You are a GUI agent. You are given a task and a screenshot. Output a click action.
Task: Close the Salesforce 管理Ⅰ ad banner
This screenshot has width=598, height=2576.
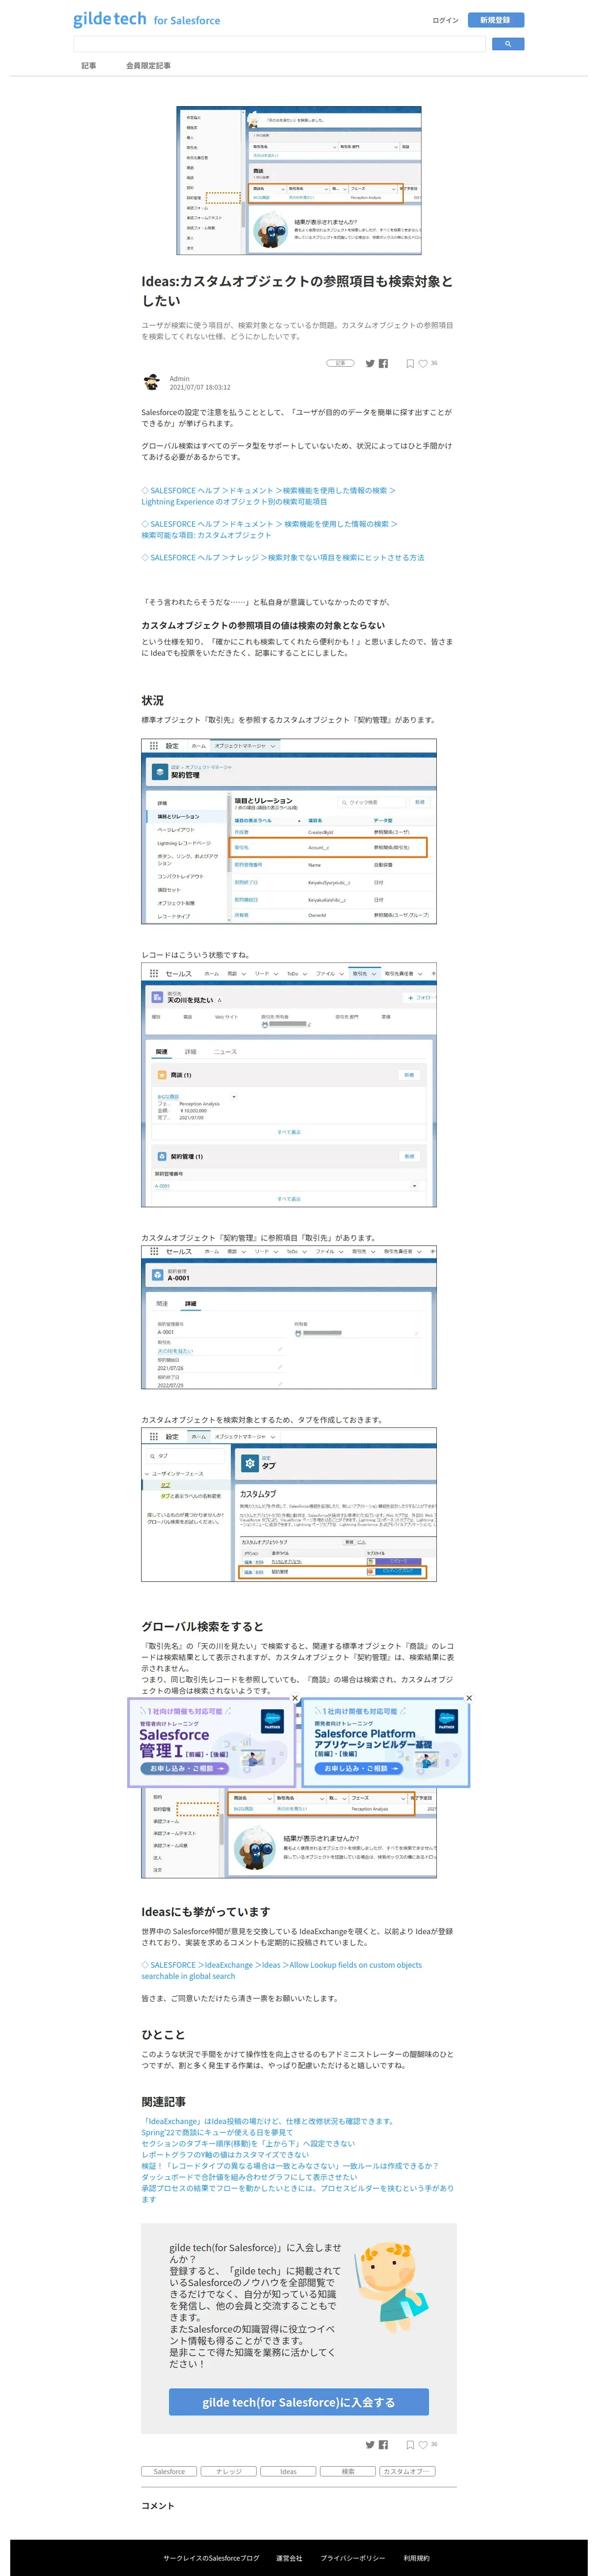(294, 1698)
